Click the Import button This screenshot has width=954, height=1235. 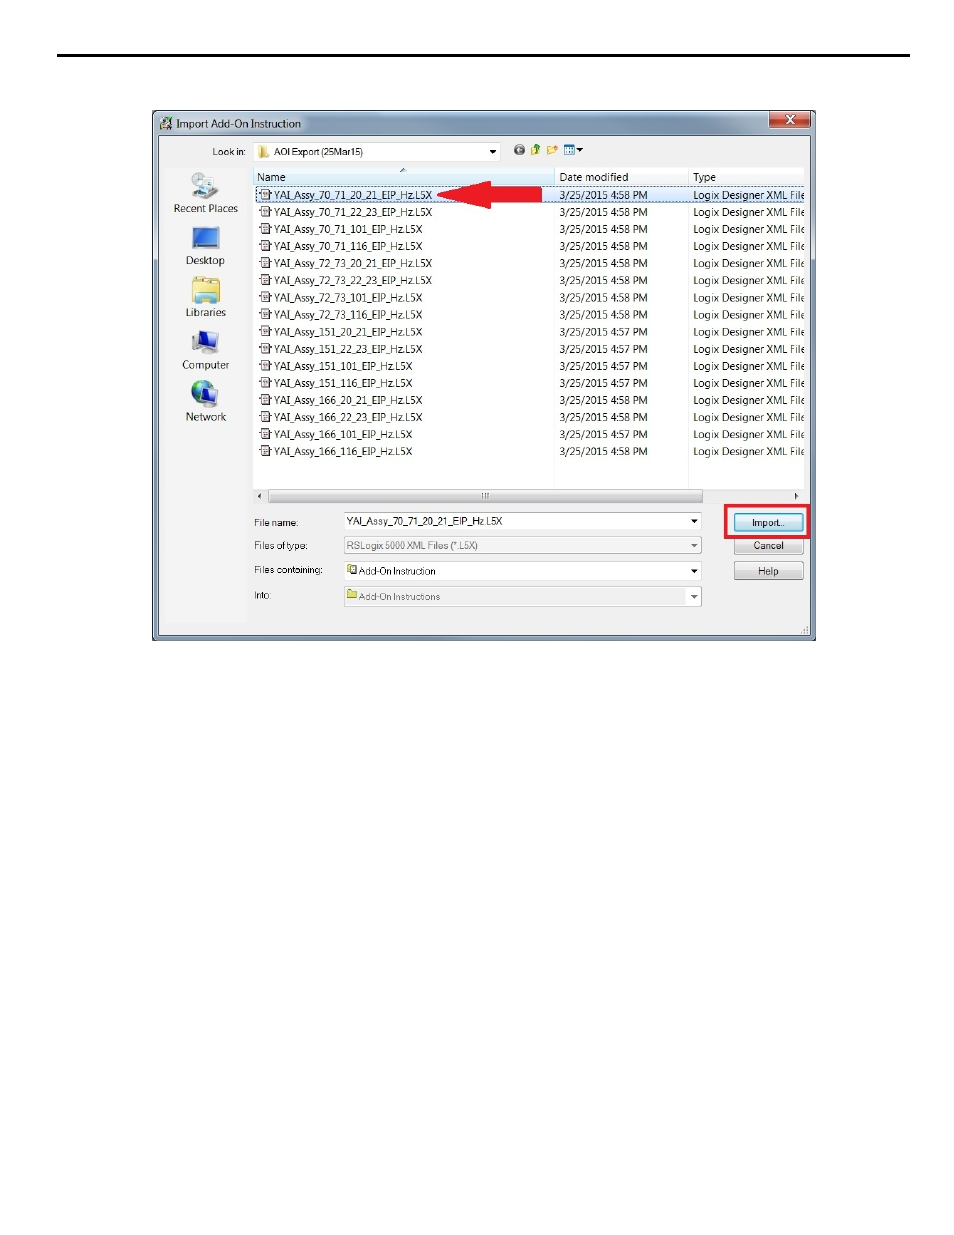click(768, 523)
